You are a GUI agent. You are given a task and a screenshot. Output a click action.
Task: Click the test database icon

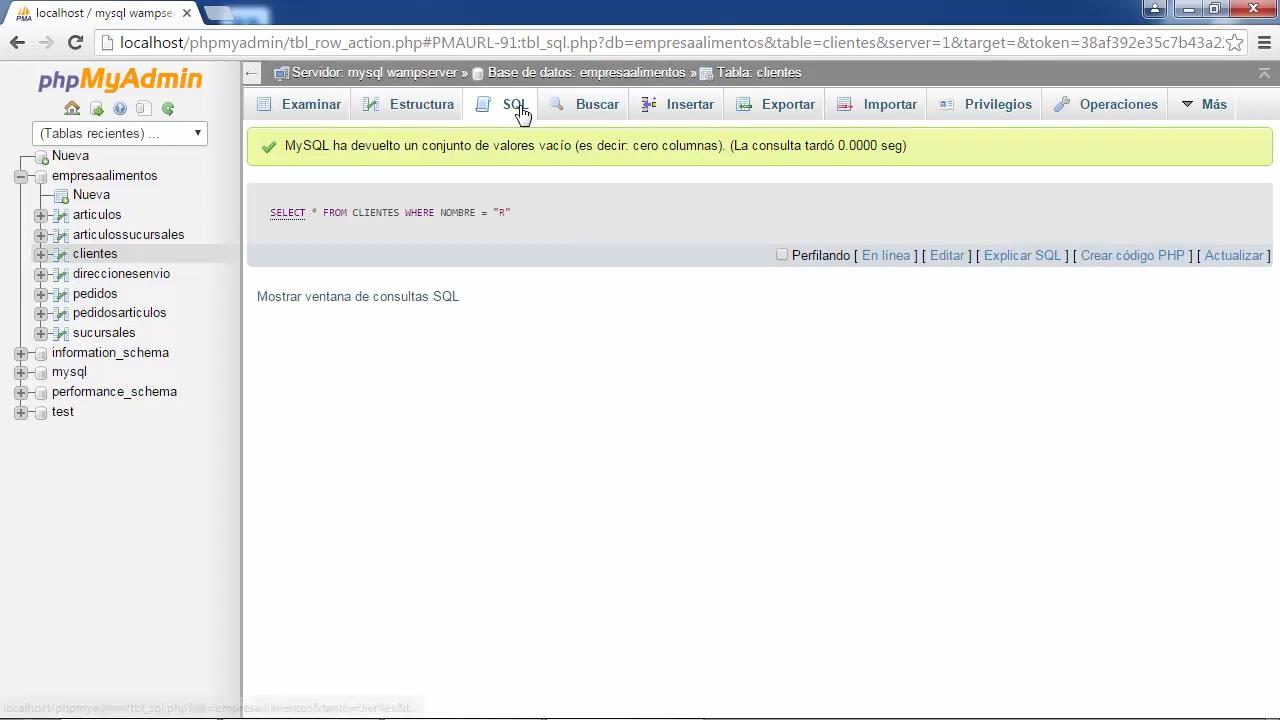(x=41, y=412)
